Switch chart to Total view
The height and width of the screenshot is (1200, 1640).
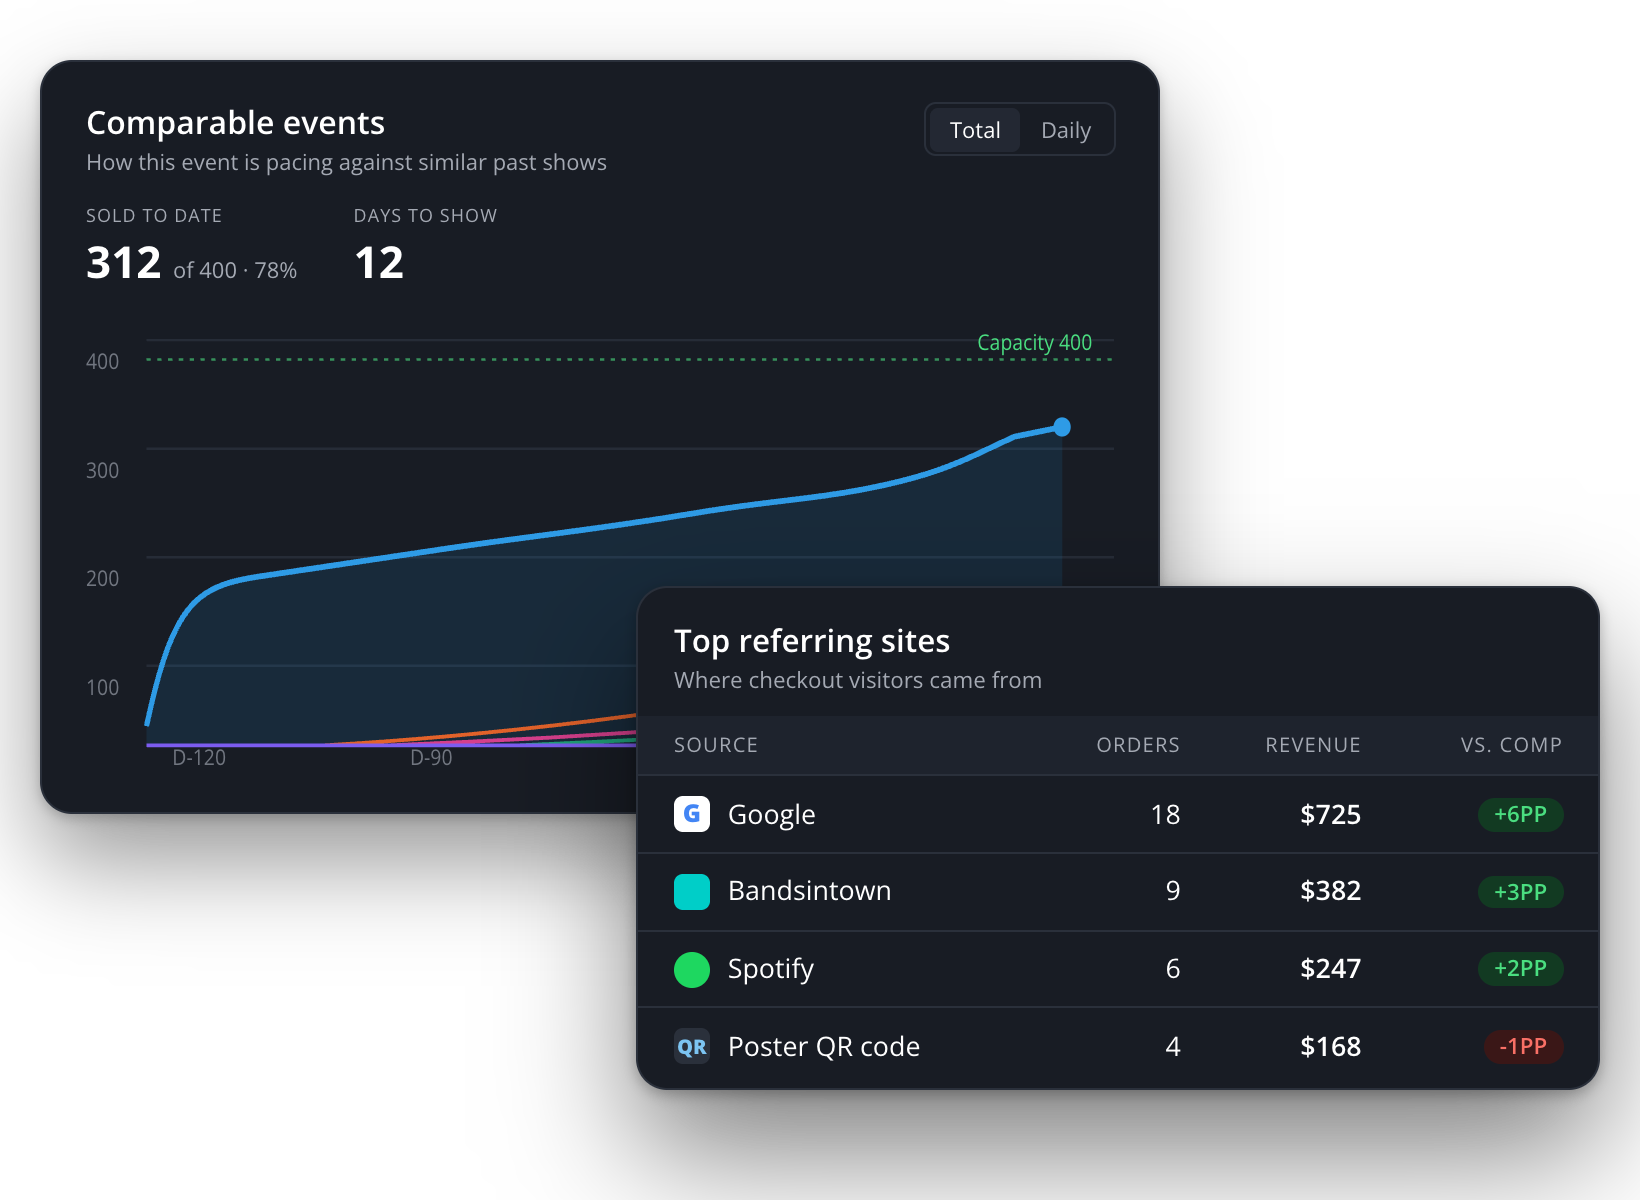(975, 130)
